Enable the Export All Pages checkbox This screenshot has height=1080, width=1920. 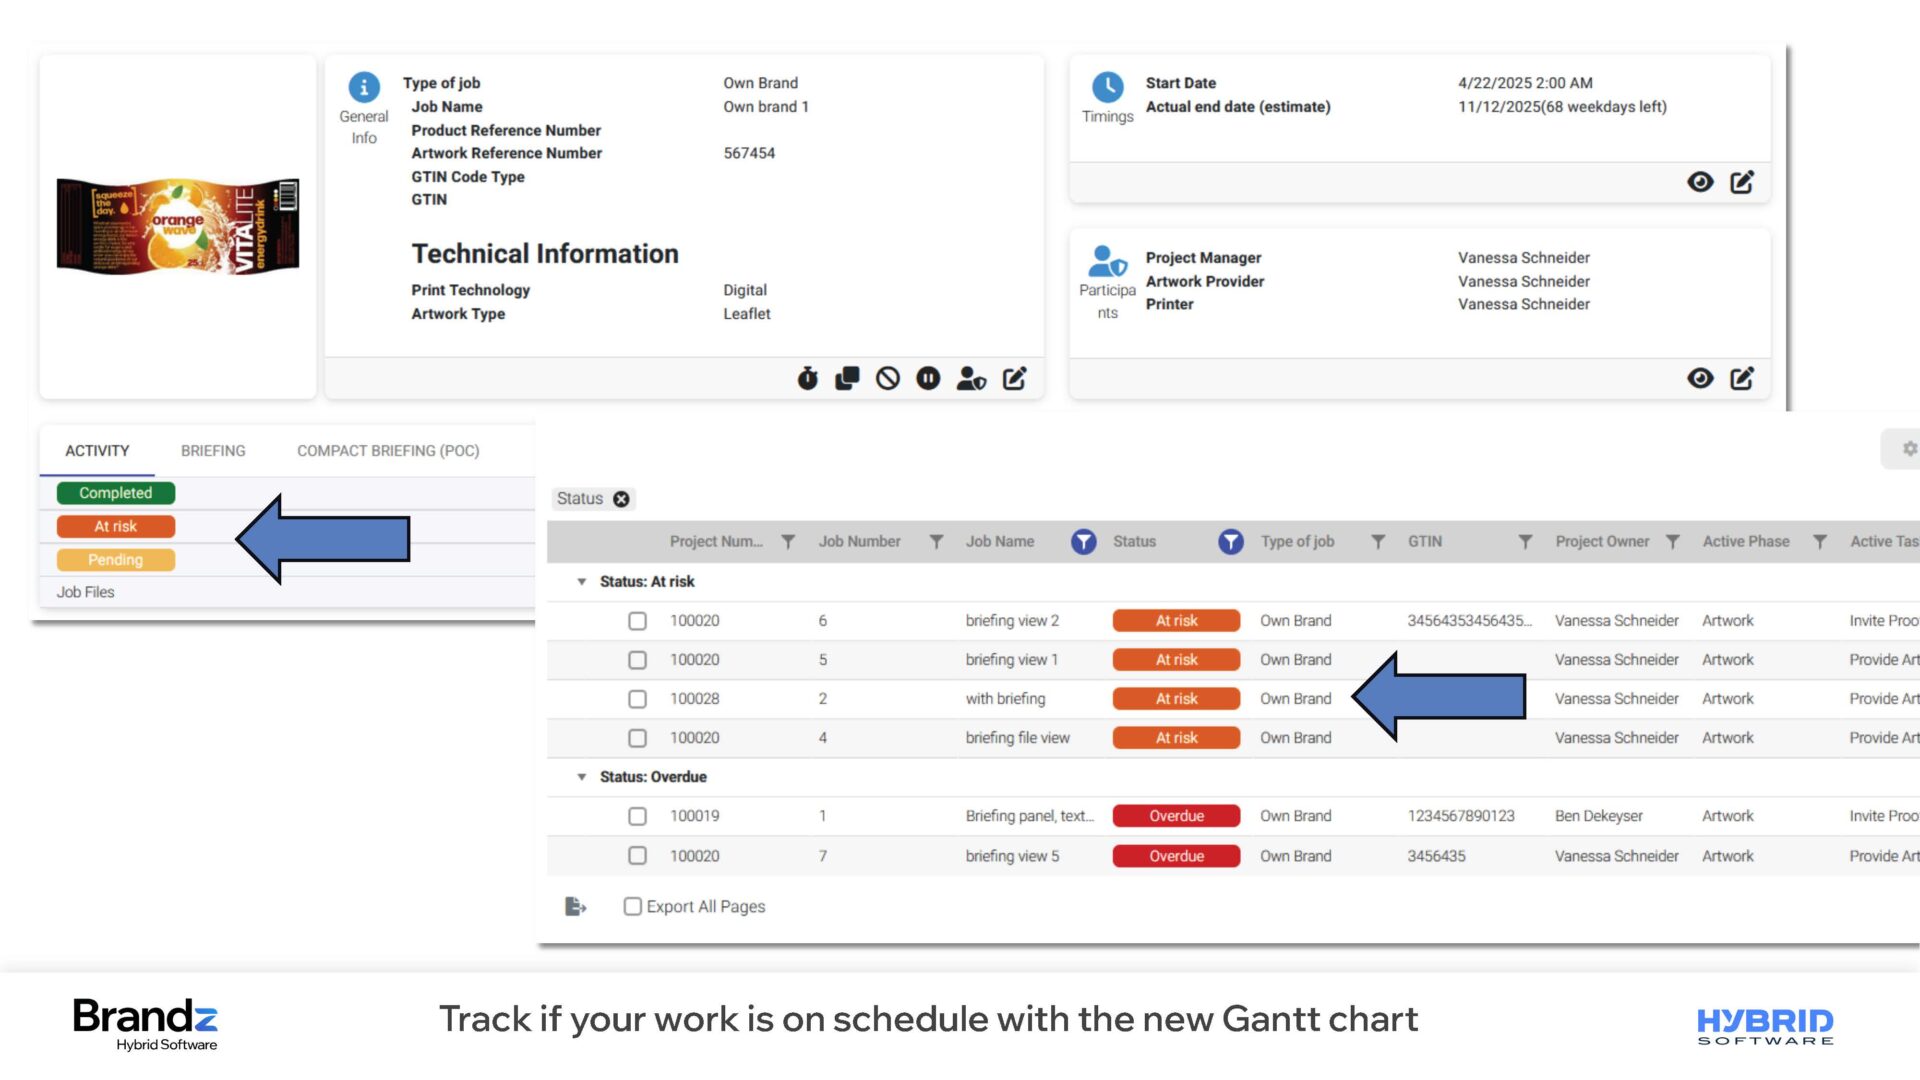(x=632, y=906)
